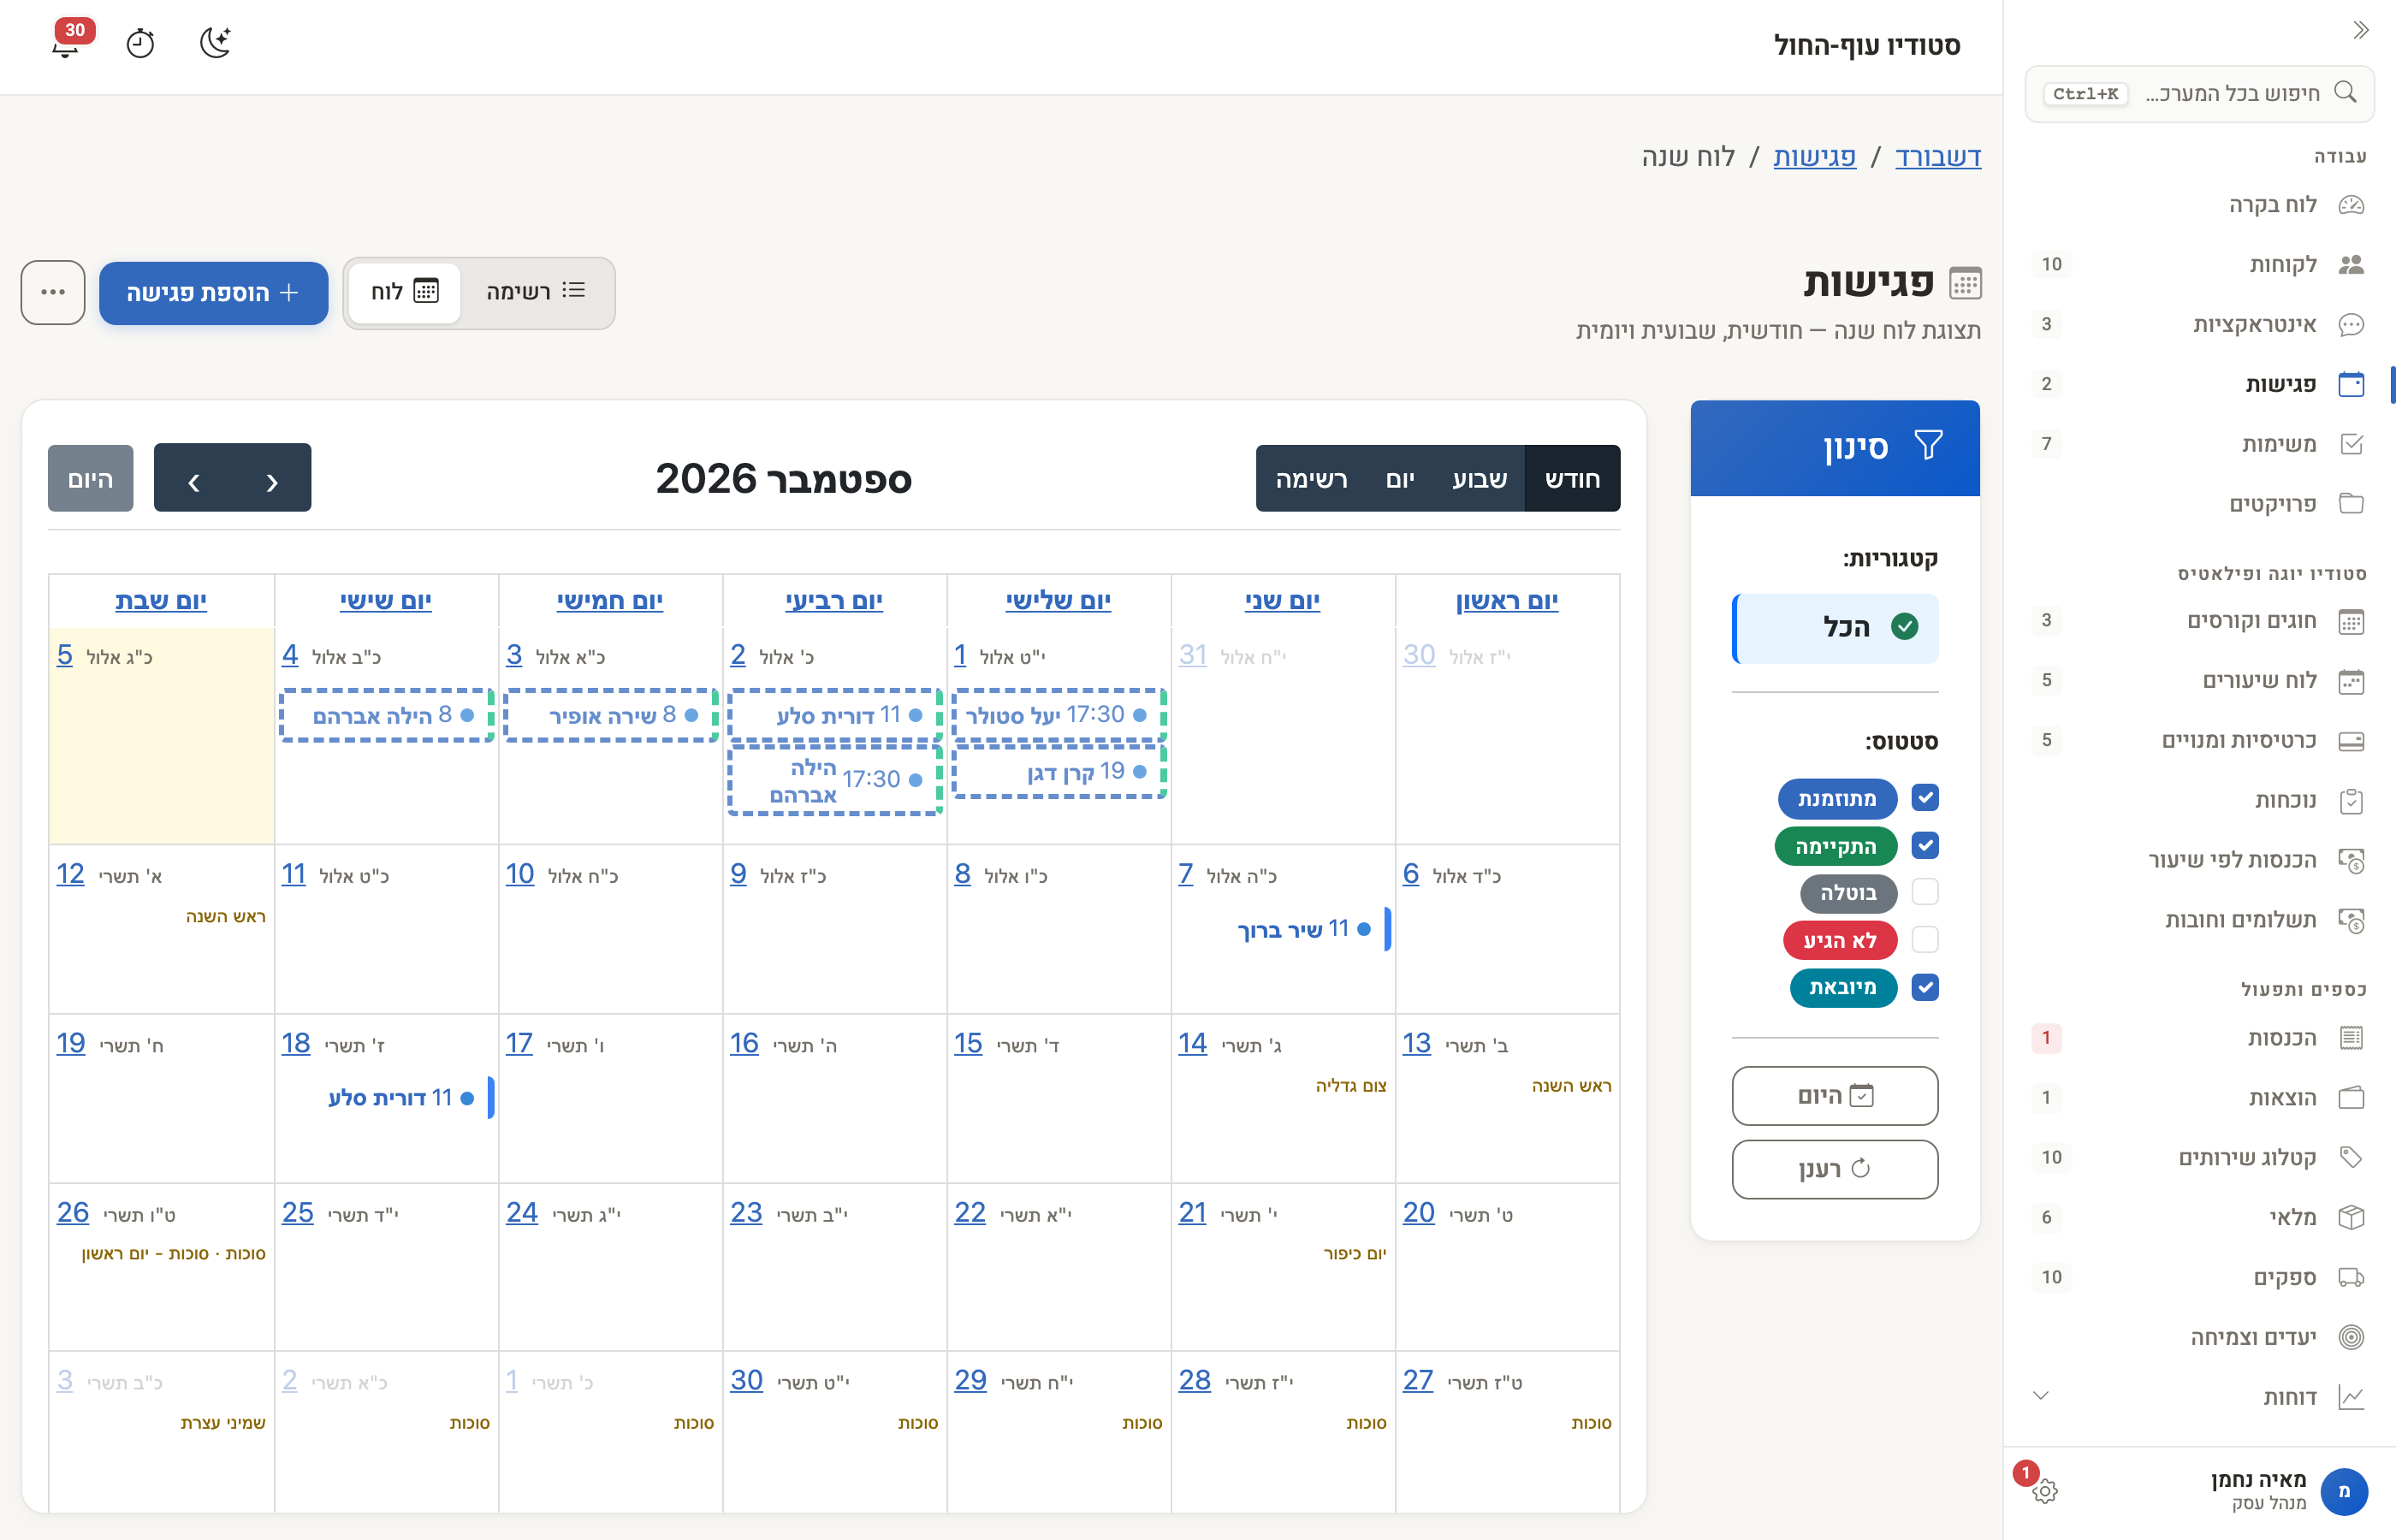
Task: Open 19 קרן דגן event on day 1
Action: click(1059, 772)
